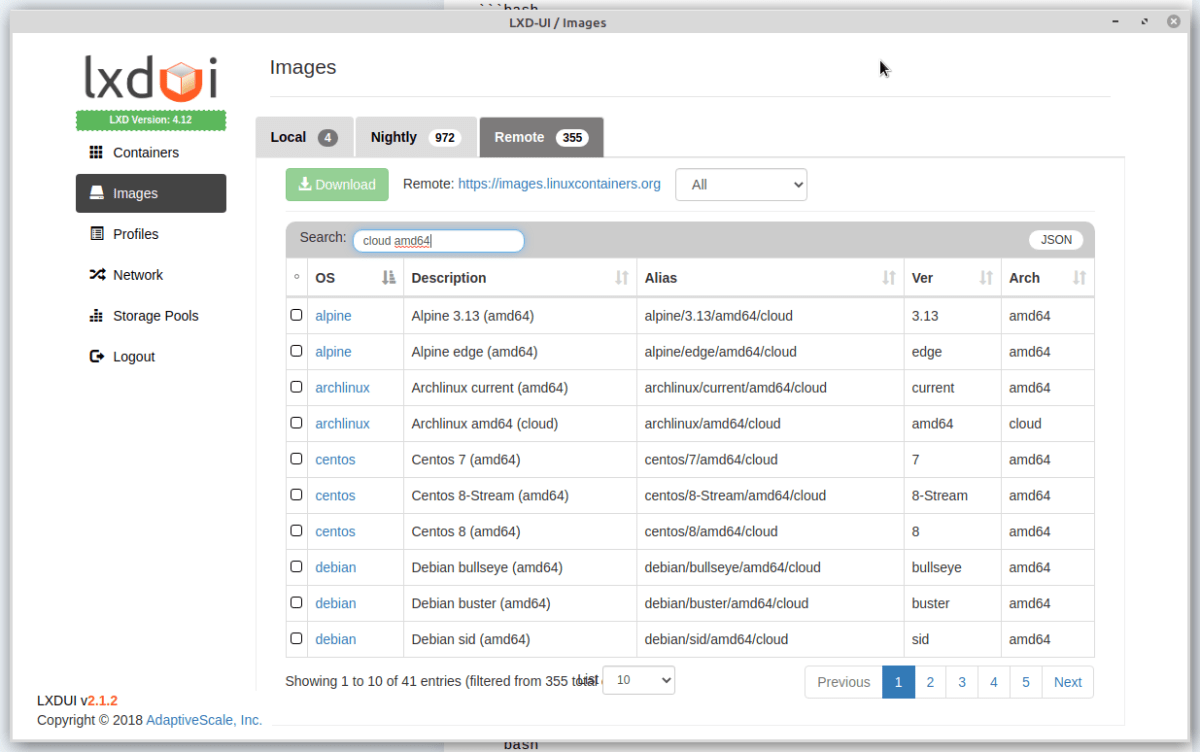This screenshot has height=752, width=1200.
Task: Tick the Centos 7 row checkbox
Action: point(296,459)
